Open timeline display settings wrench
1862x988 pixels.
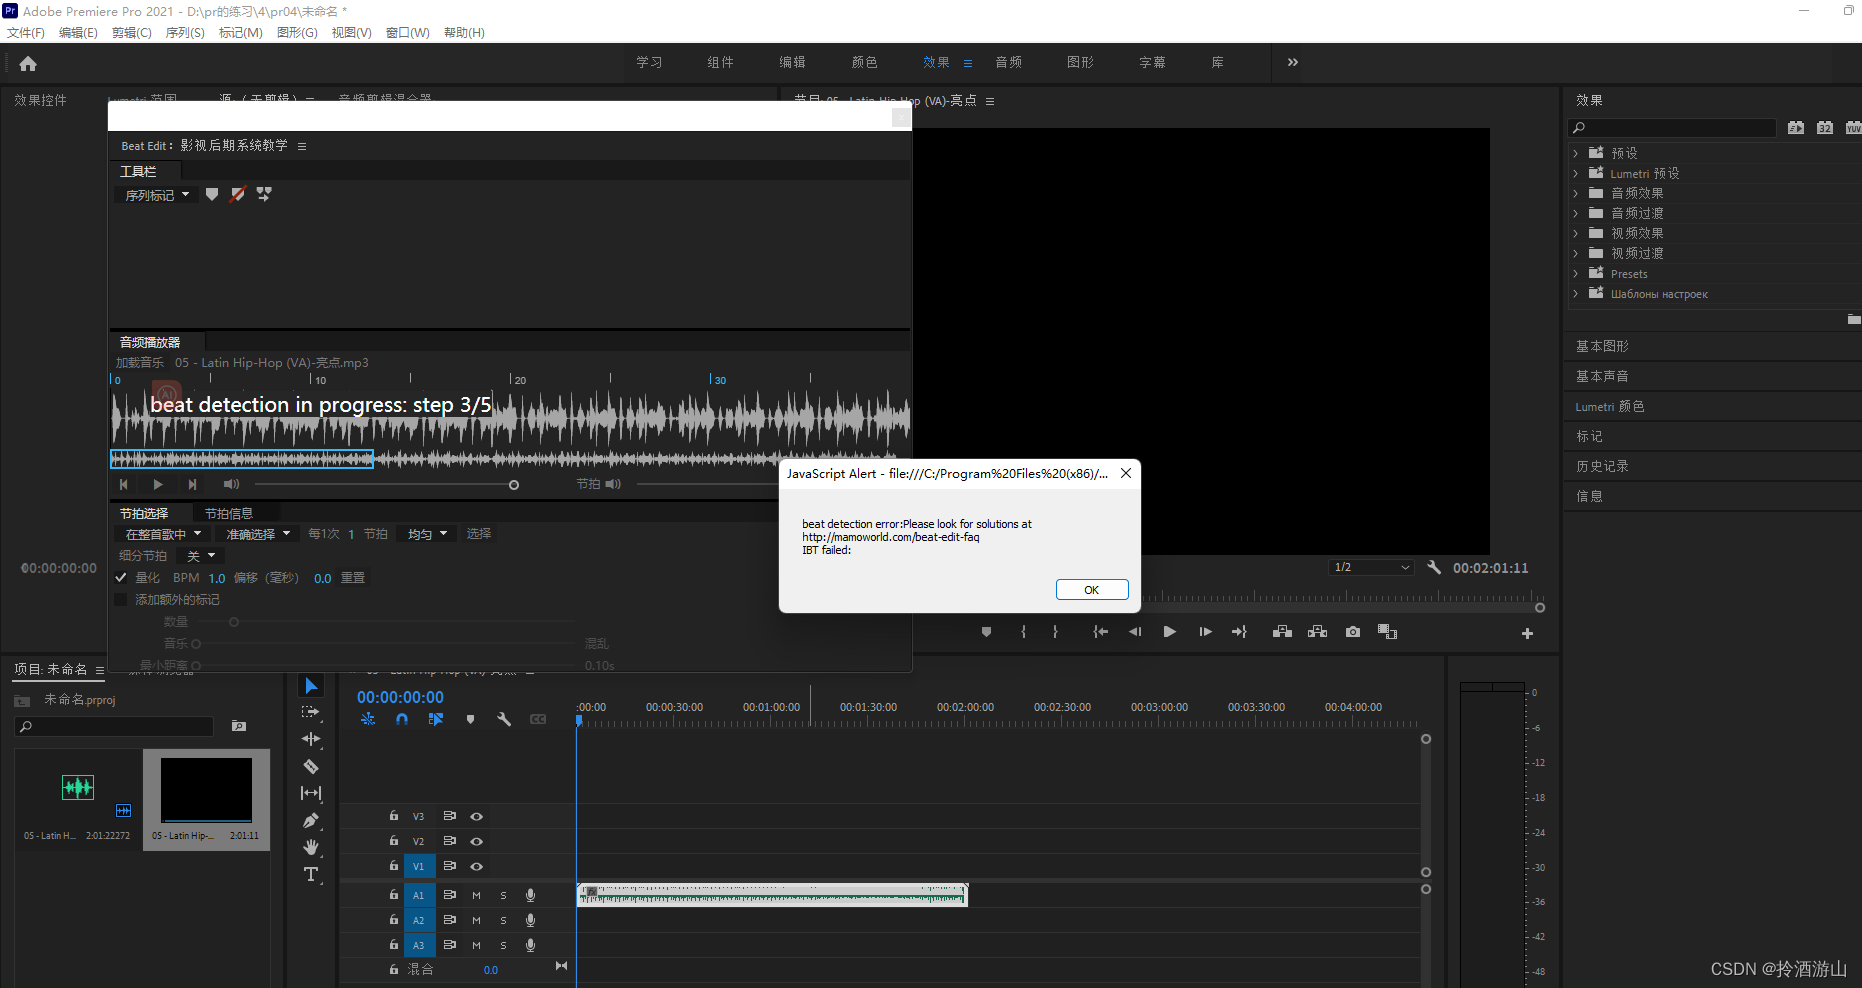tap(504, 719)
